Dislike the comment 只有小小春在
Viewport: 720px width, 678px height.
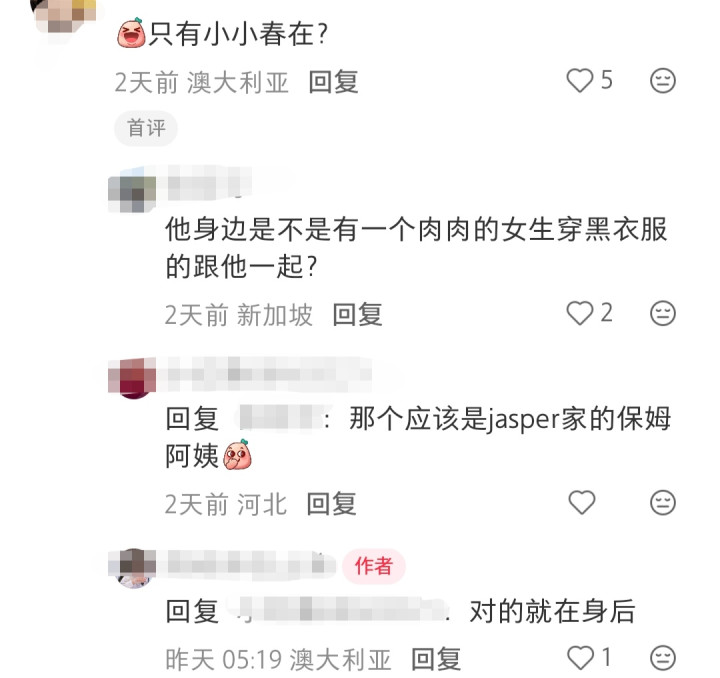click(x=663, y=81)
